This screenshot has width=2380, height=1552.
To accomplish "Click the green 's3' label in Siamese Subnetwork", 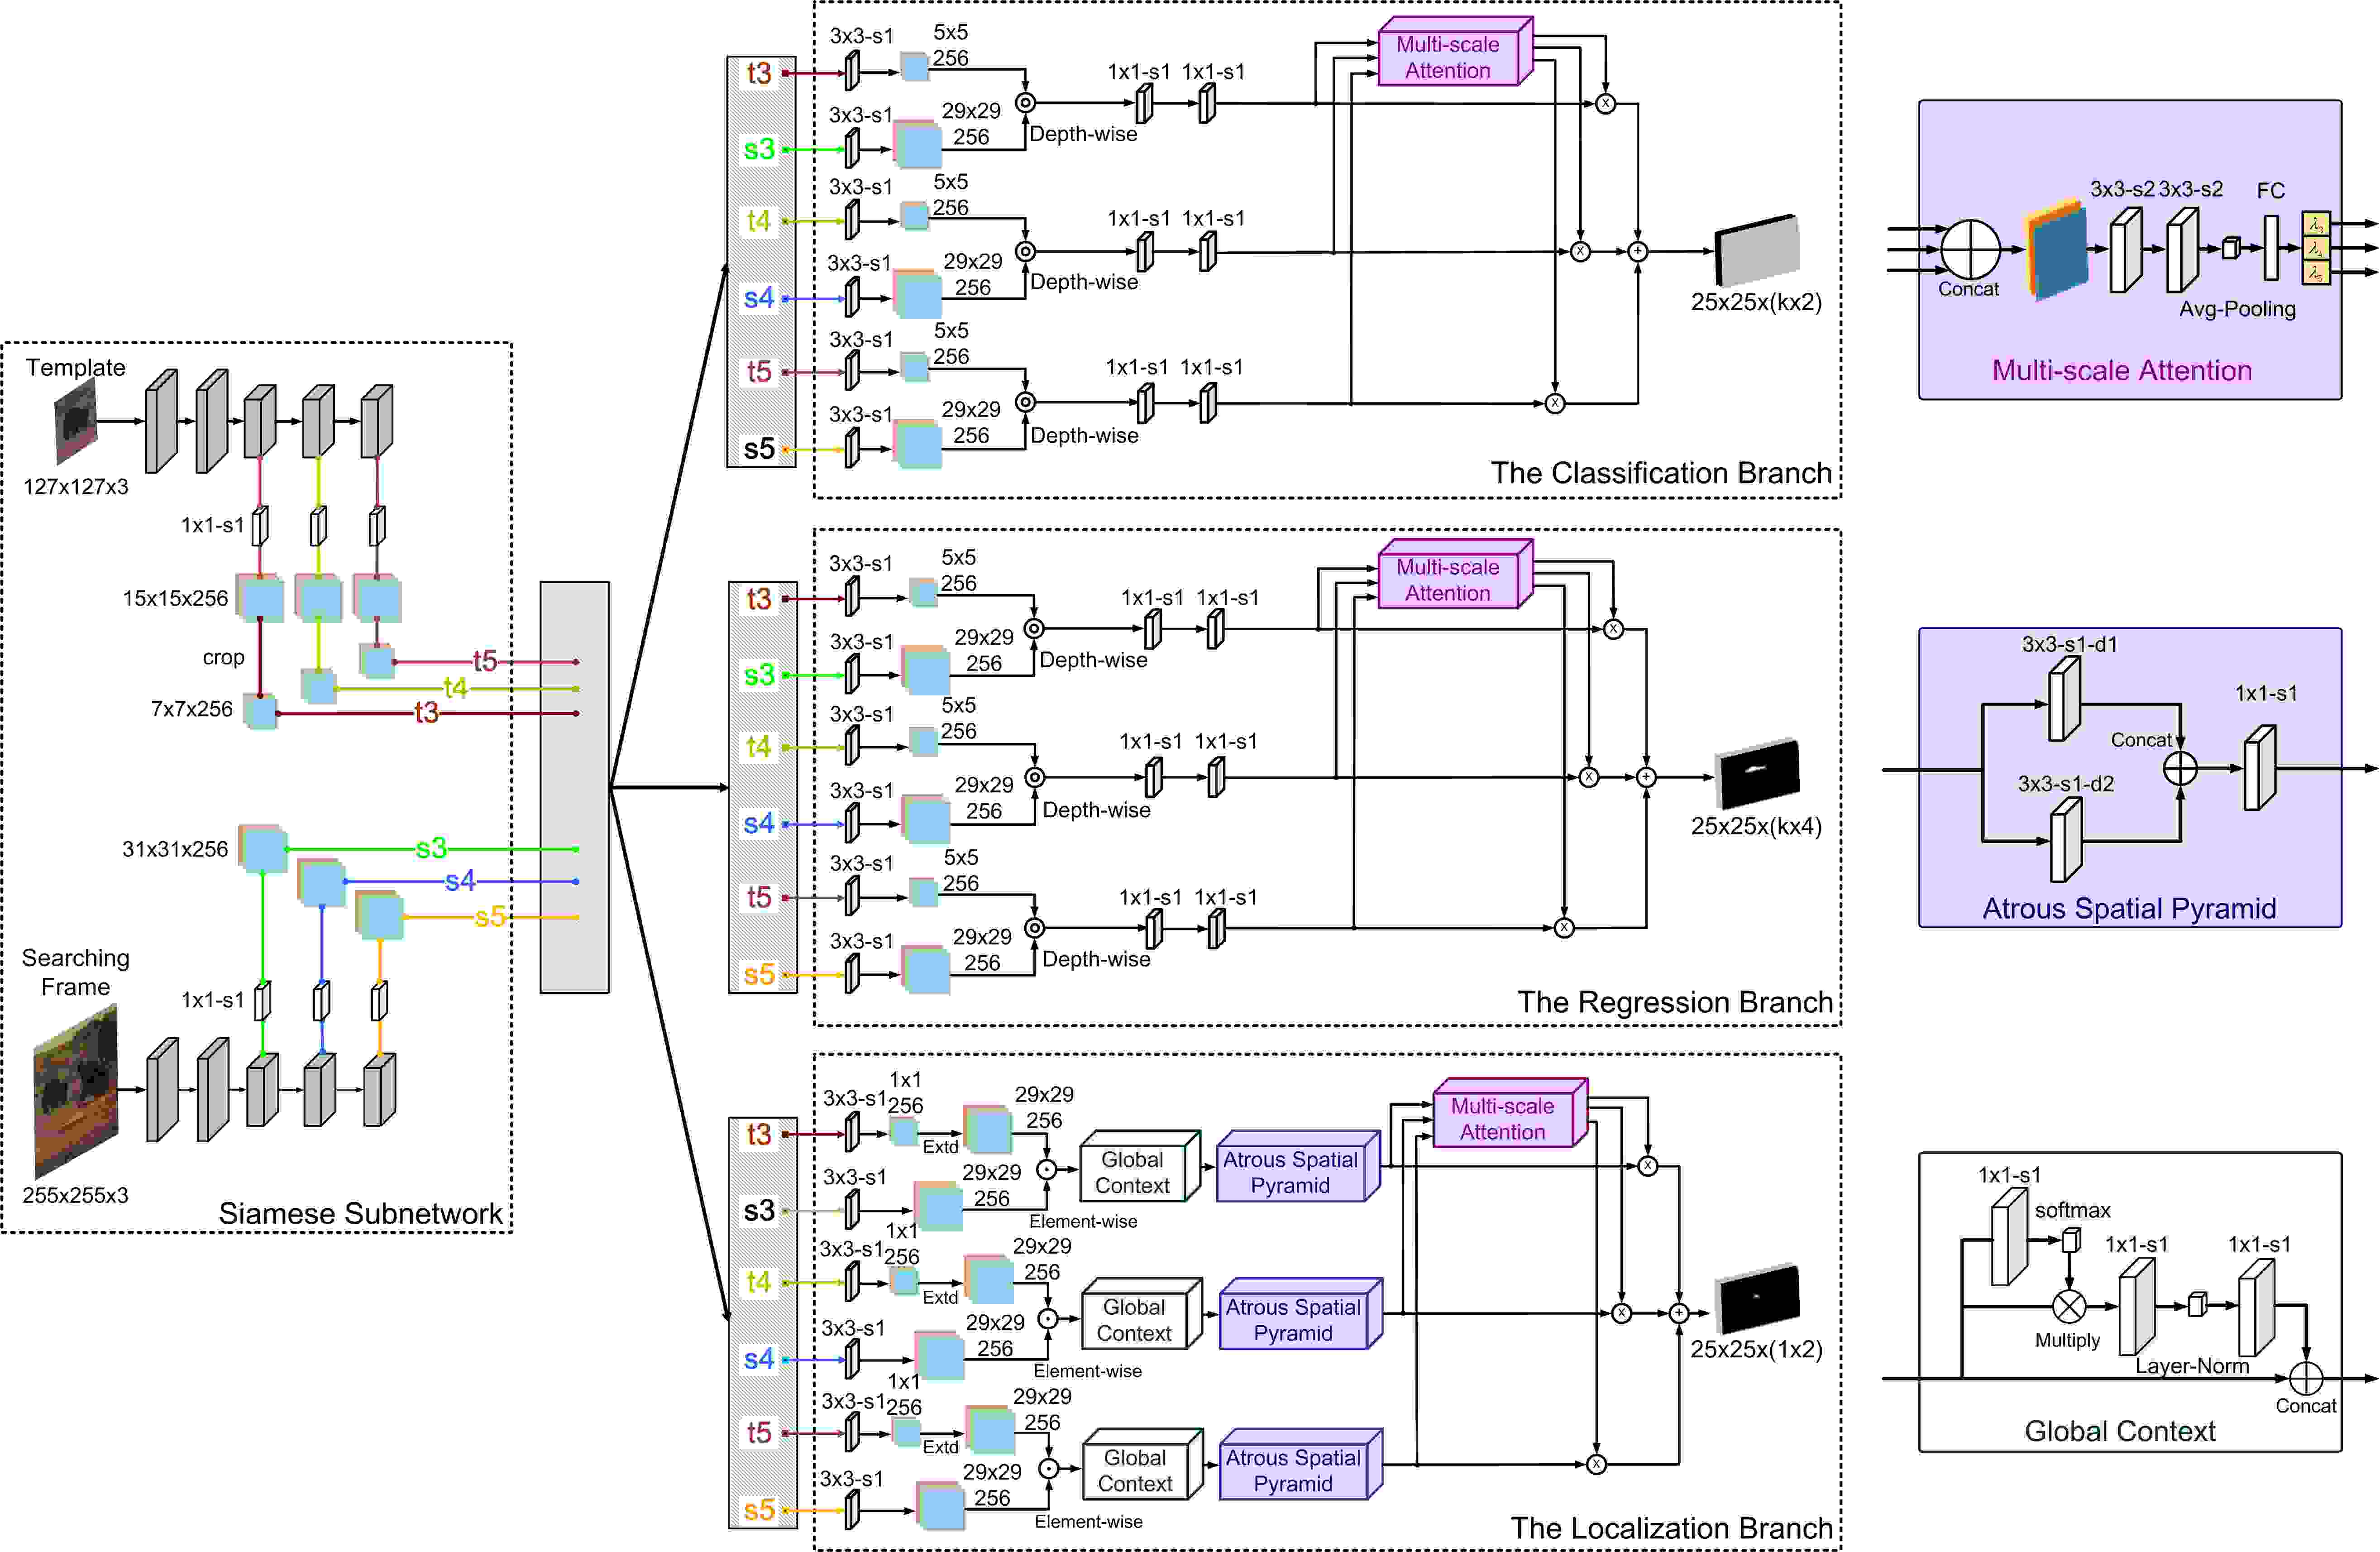I will coord(431,848).
